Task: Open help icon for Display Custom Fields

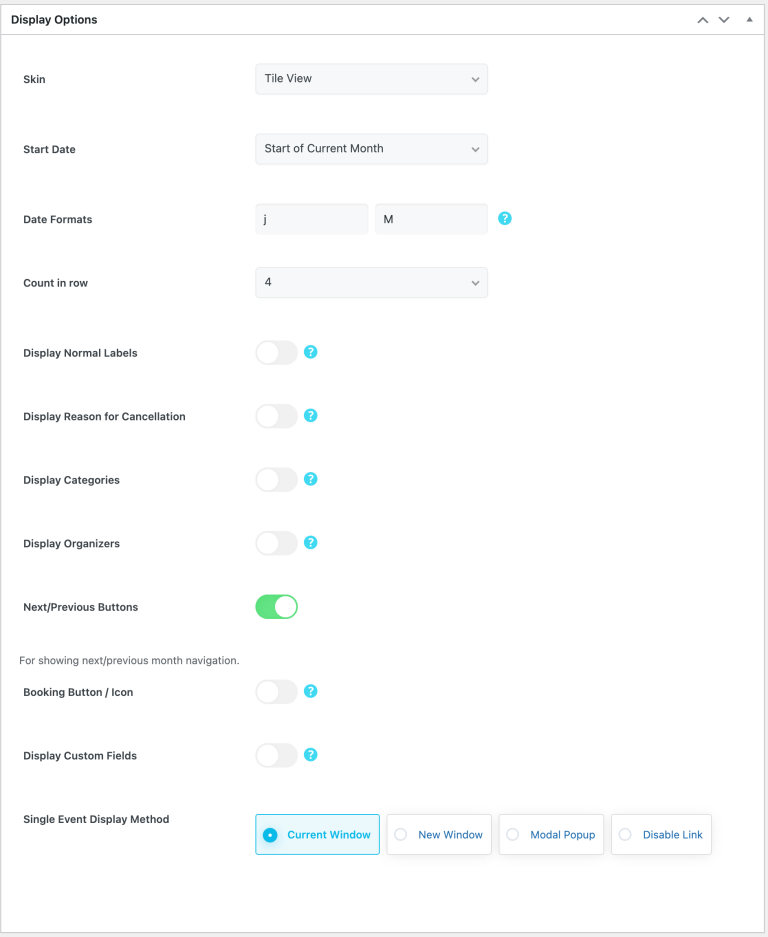Action: tap(310, 755)
